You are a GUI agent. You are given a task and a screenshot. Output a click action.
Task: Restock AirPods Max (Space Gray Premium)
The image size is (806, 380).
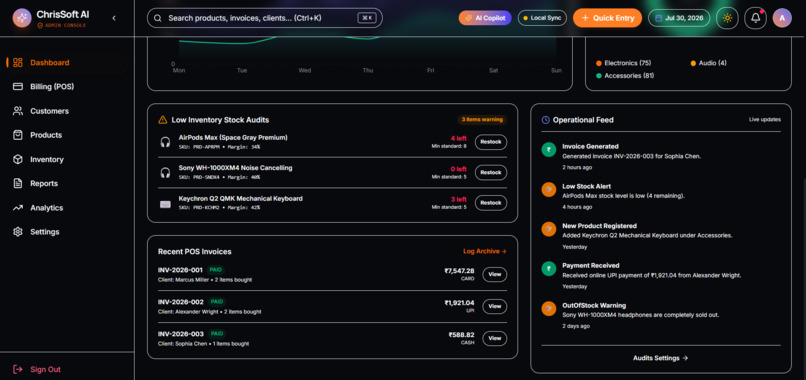tap(490, 142)
